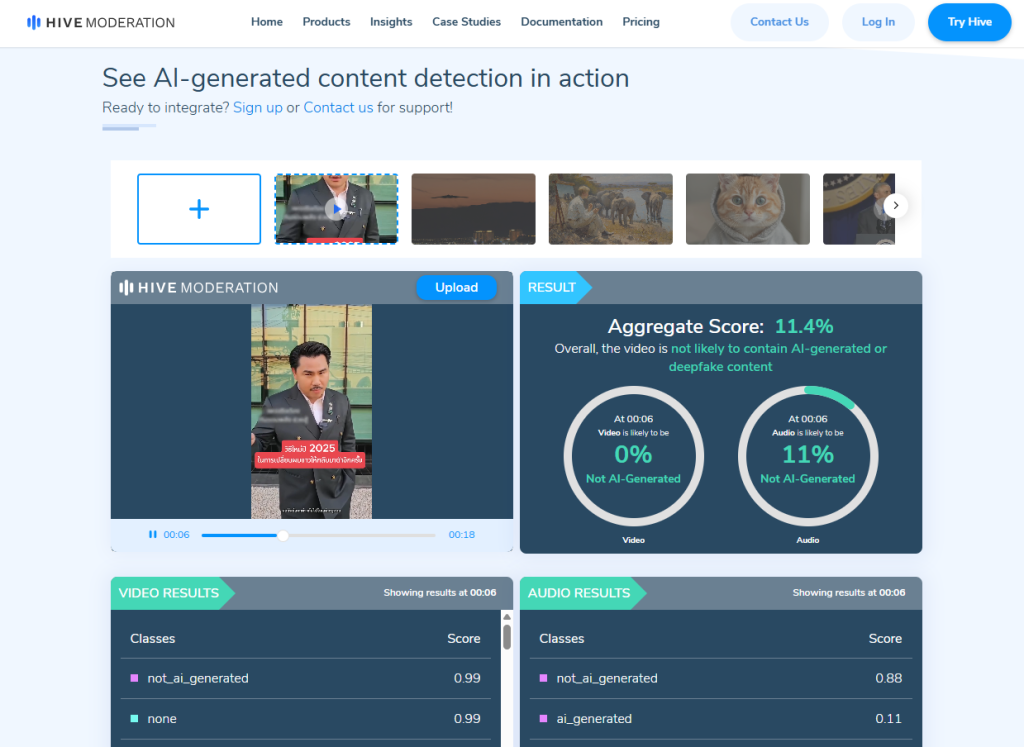Viewport: 1024px width, 747px height.
Task: Open the Products menu
Action: coord(326,22)
